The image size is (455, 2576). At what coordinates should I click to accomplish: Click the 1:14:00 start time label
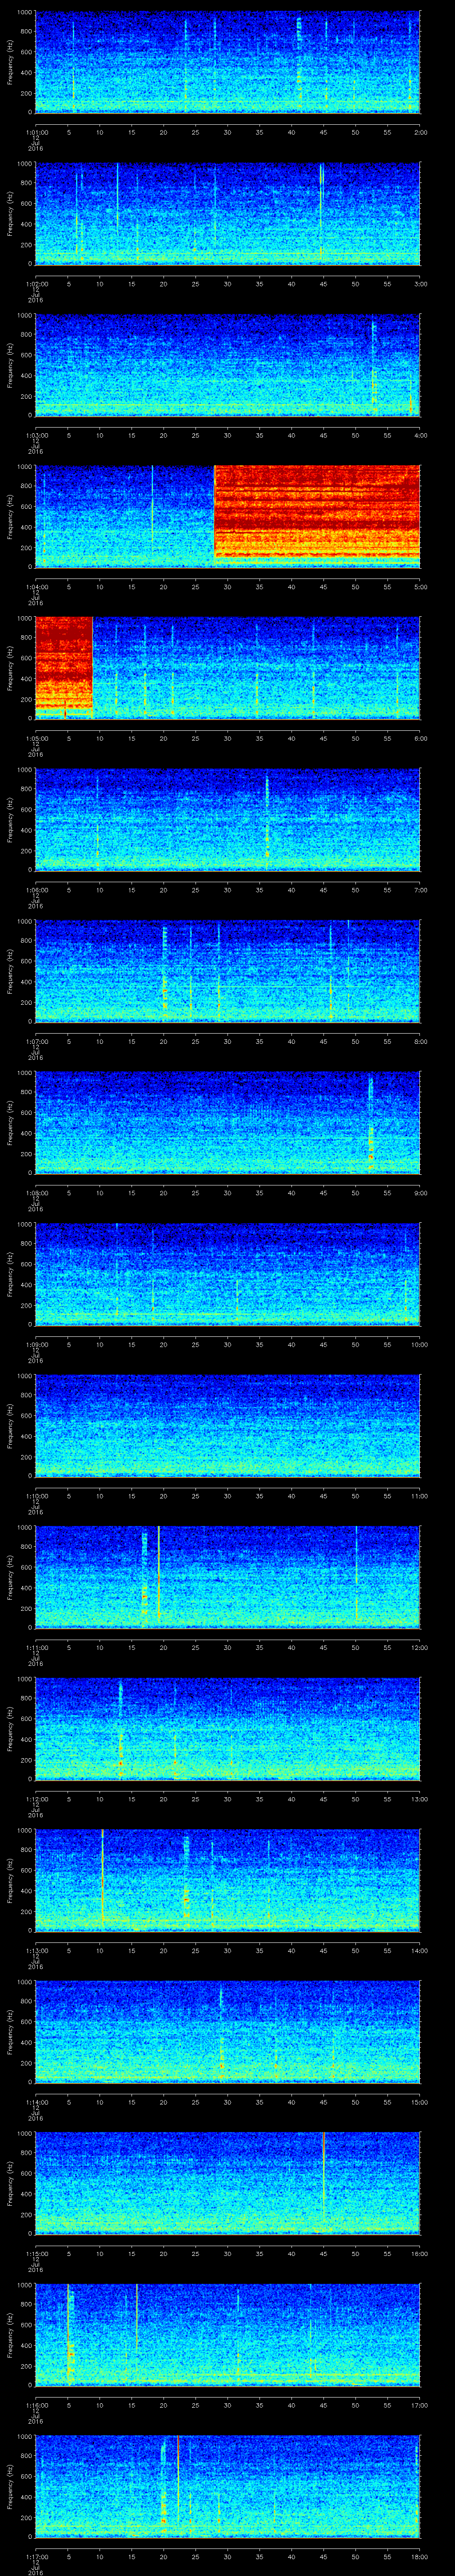tap(36, 2102)
